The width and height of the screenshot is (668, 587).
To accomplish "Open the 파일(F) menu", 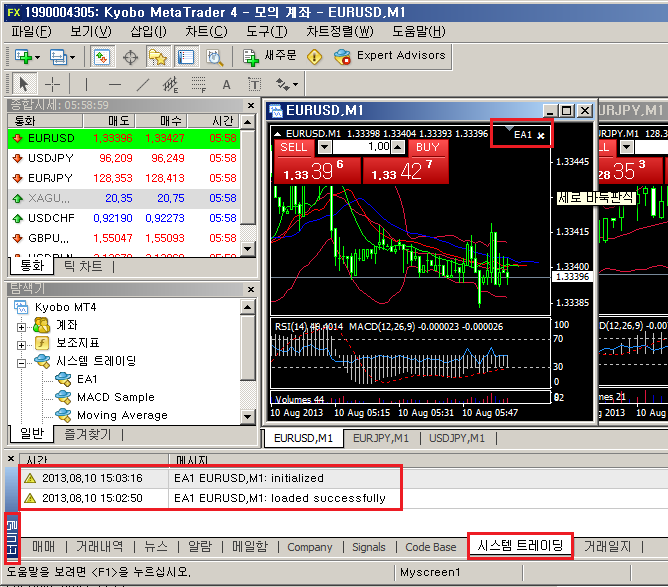I will tap(31, 31).
